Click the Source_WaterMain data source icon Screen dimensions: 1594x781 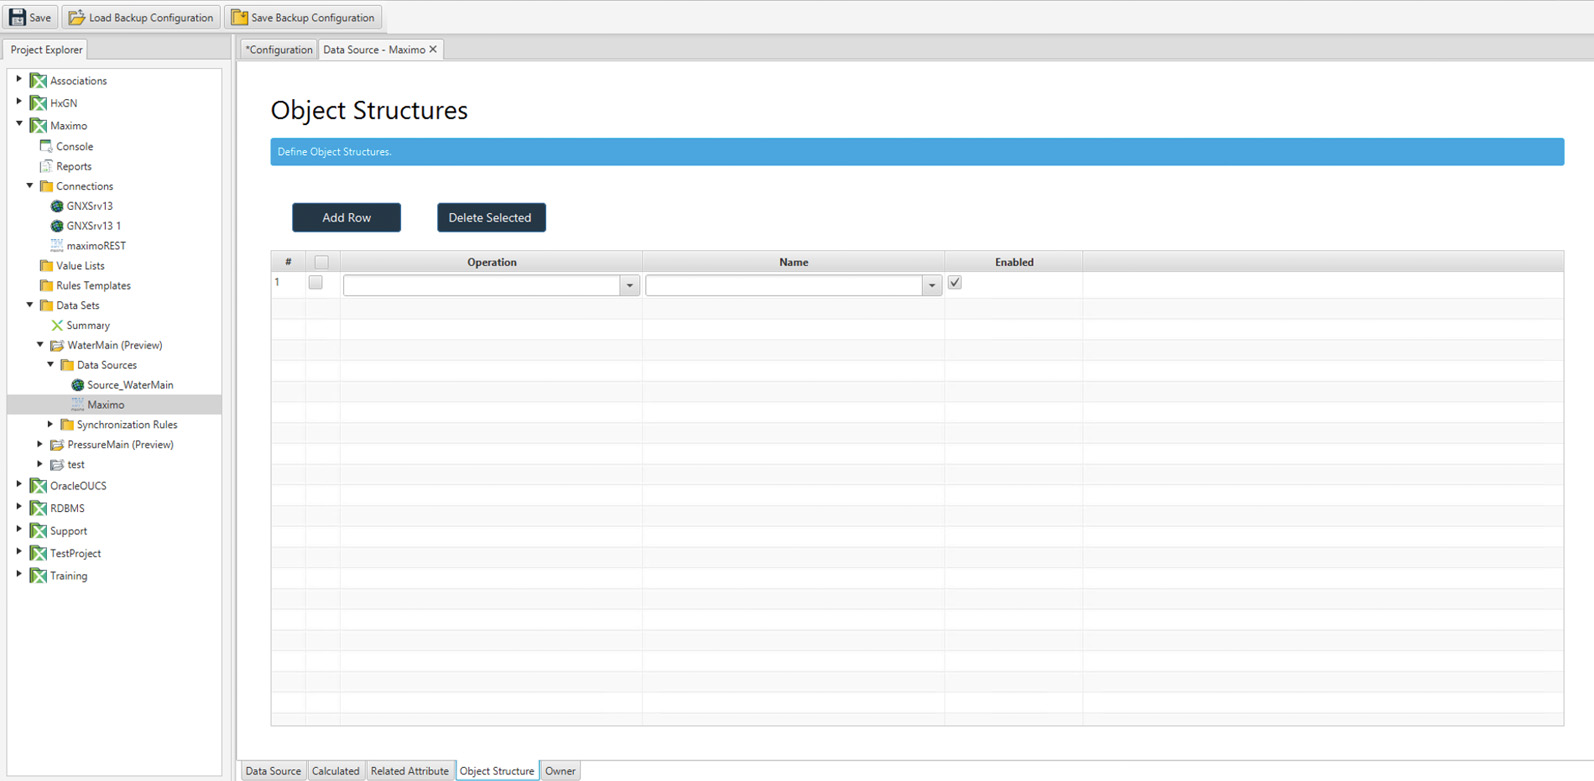pos(77,385)
